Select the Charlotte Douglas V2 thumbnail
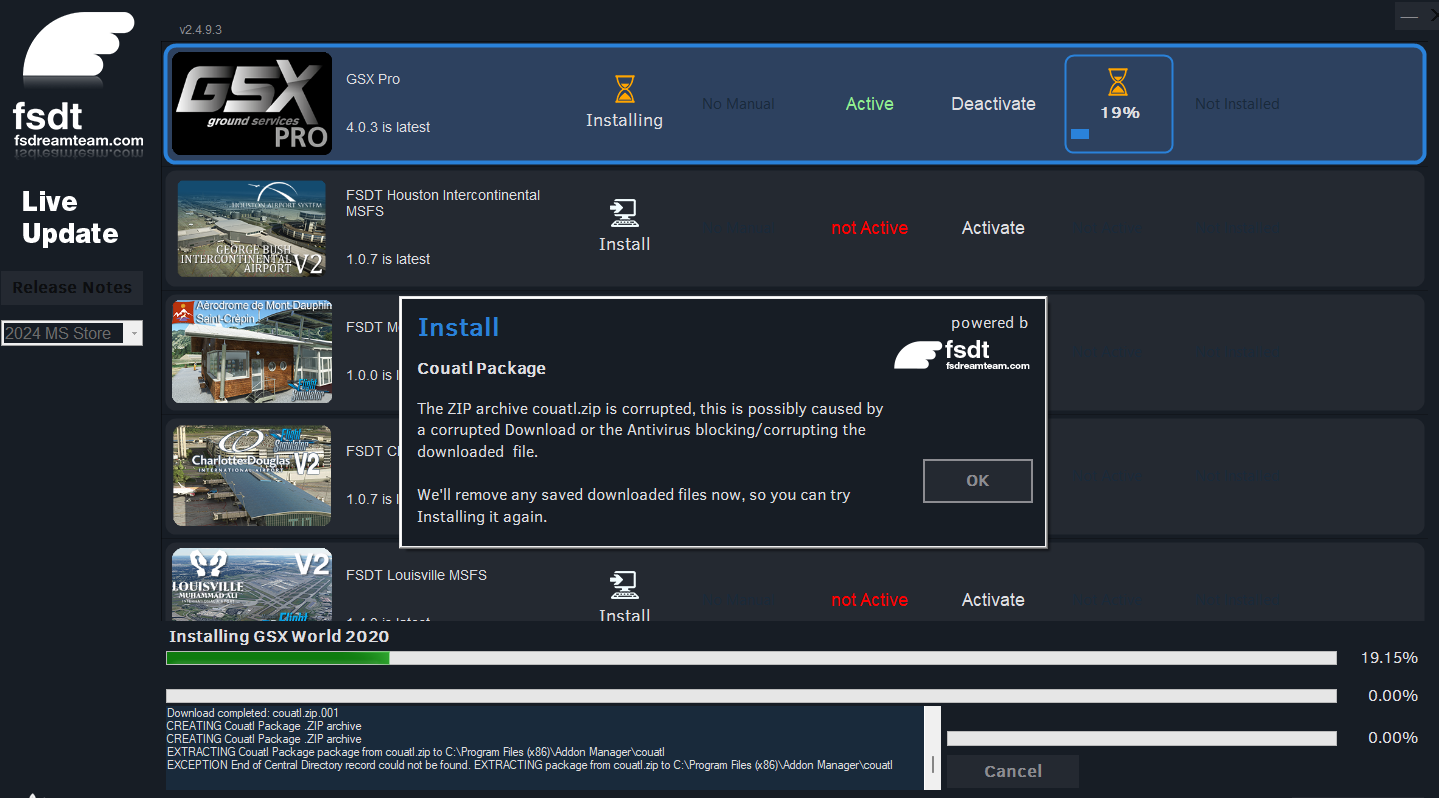 coord(252,476)
